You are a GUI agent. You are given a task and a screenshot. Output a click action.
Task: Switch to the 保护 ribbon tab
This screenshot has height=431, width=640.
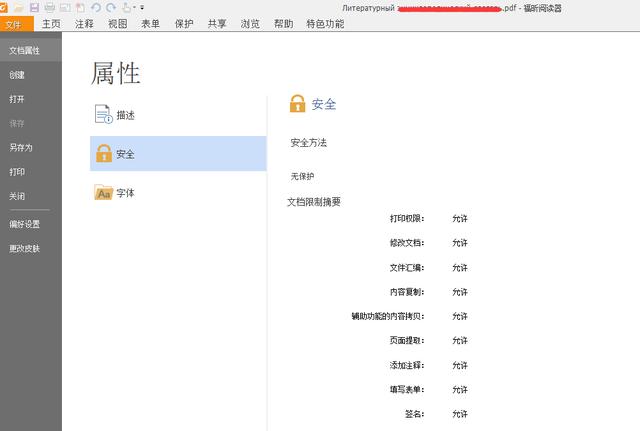click(x=184, y=24)
